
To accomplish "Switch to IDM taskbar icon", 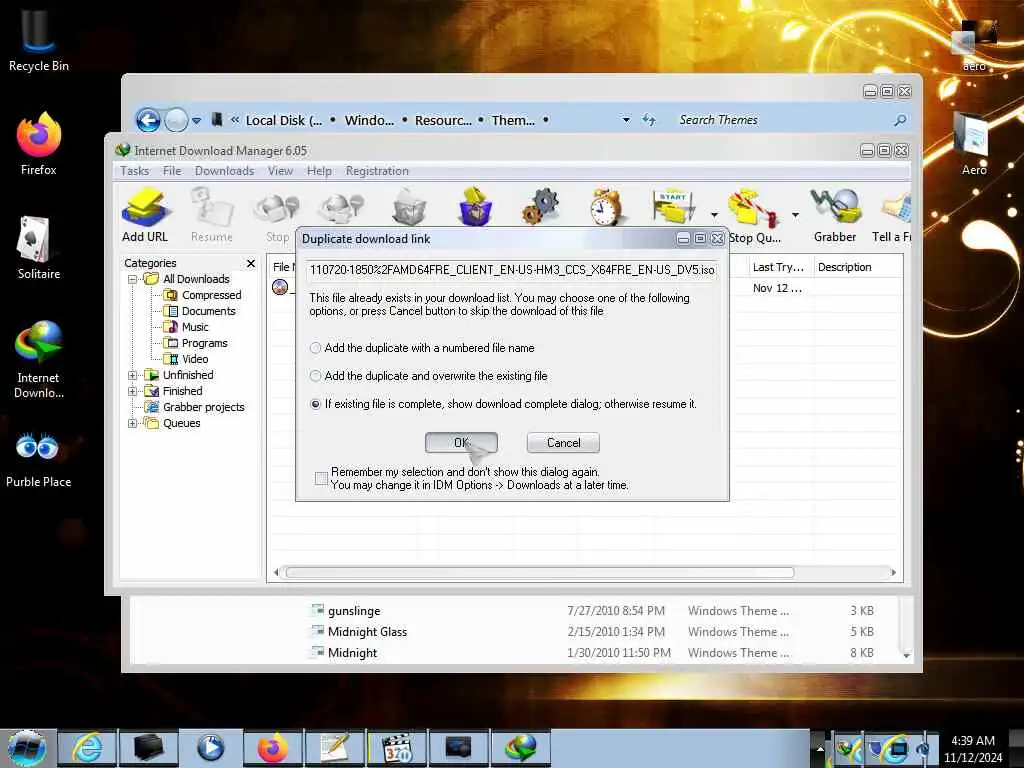I will tap(520, 748).
